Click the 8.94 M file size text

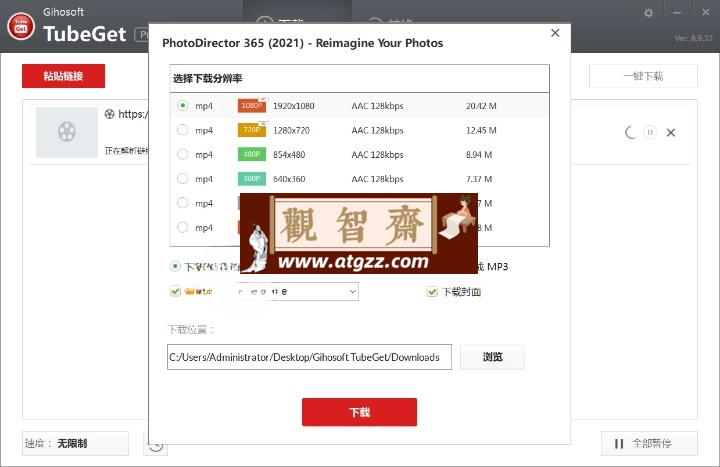pos(479,154)
